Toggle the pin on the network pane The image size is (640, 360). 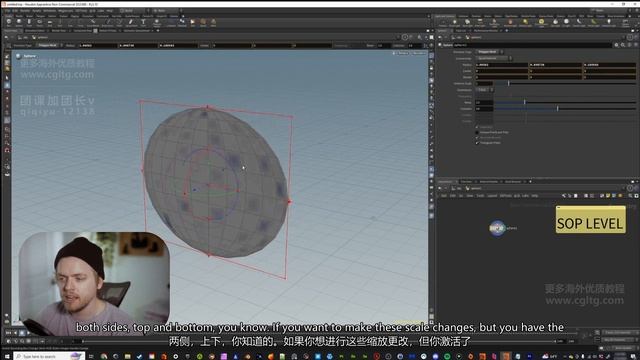coord(630,188)
